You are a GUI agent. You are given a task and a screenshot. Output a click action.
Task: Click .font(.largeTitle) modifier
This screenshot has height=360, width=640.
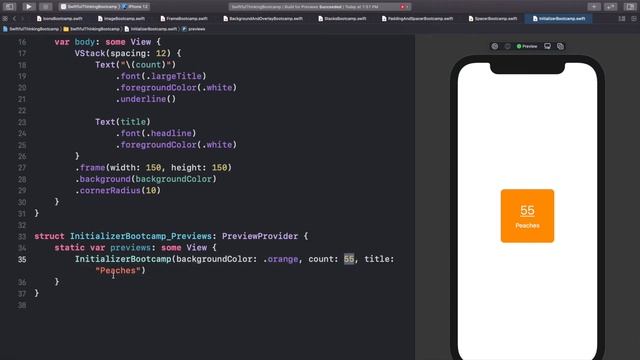161,76
